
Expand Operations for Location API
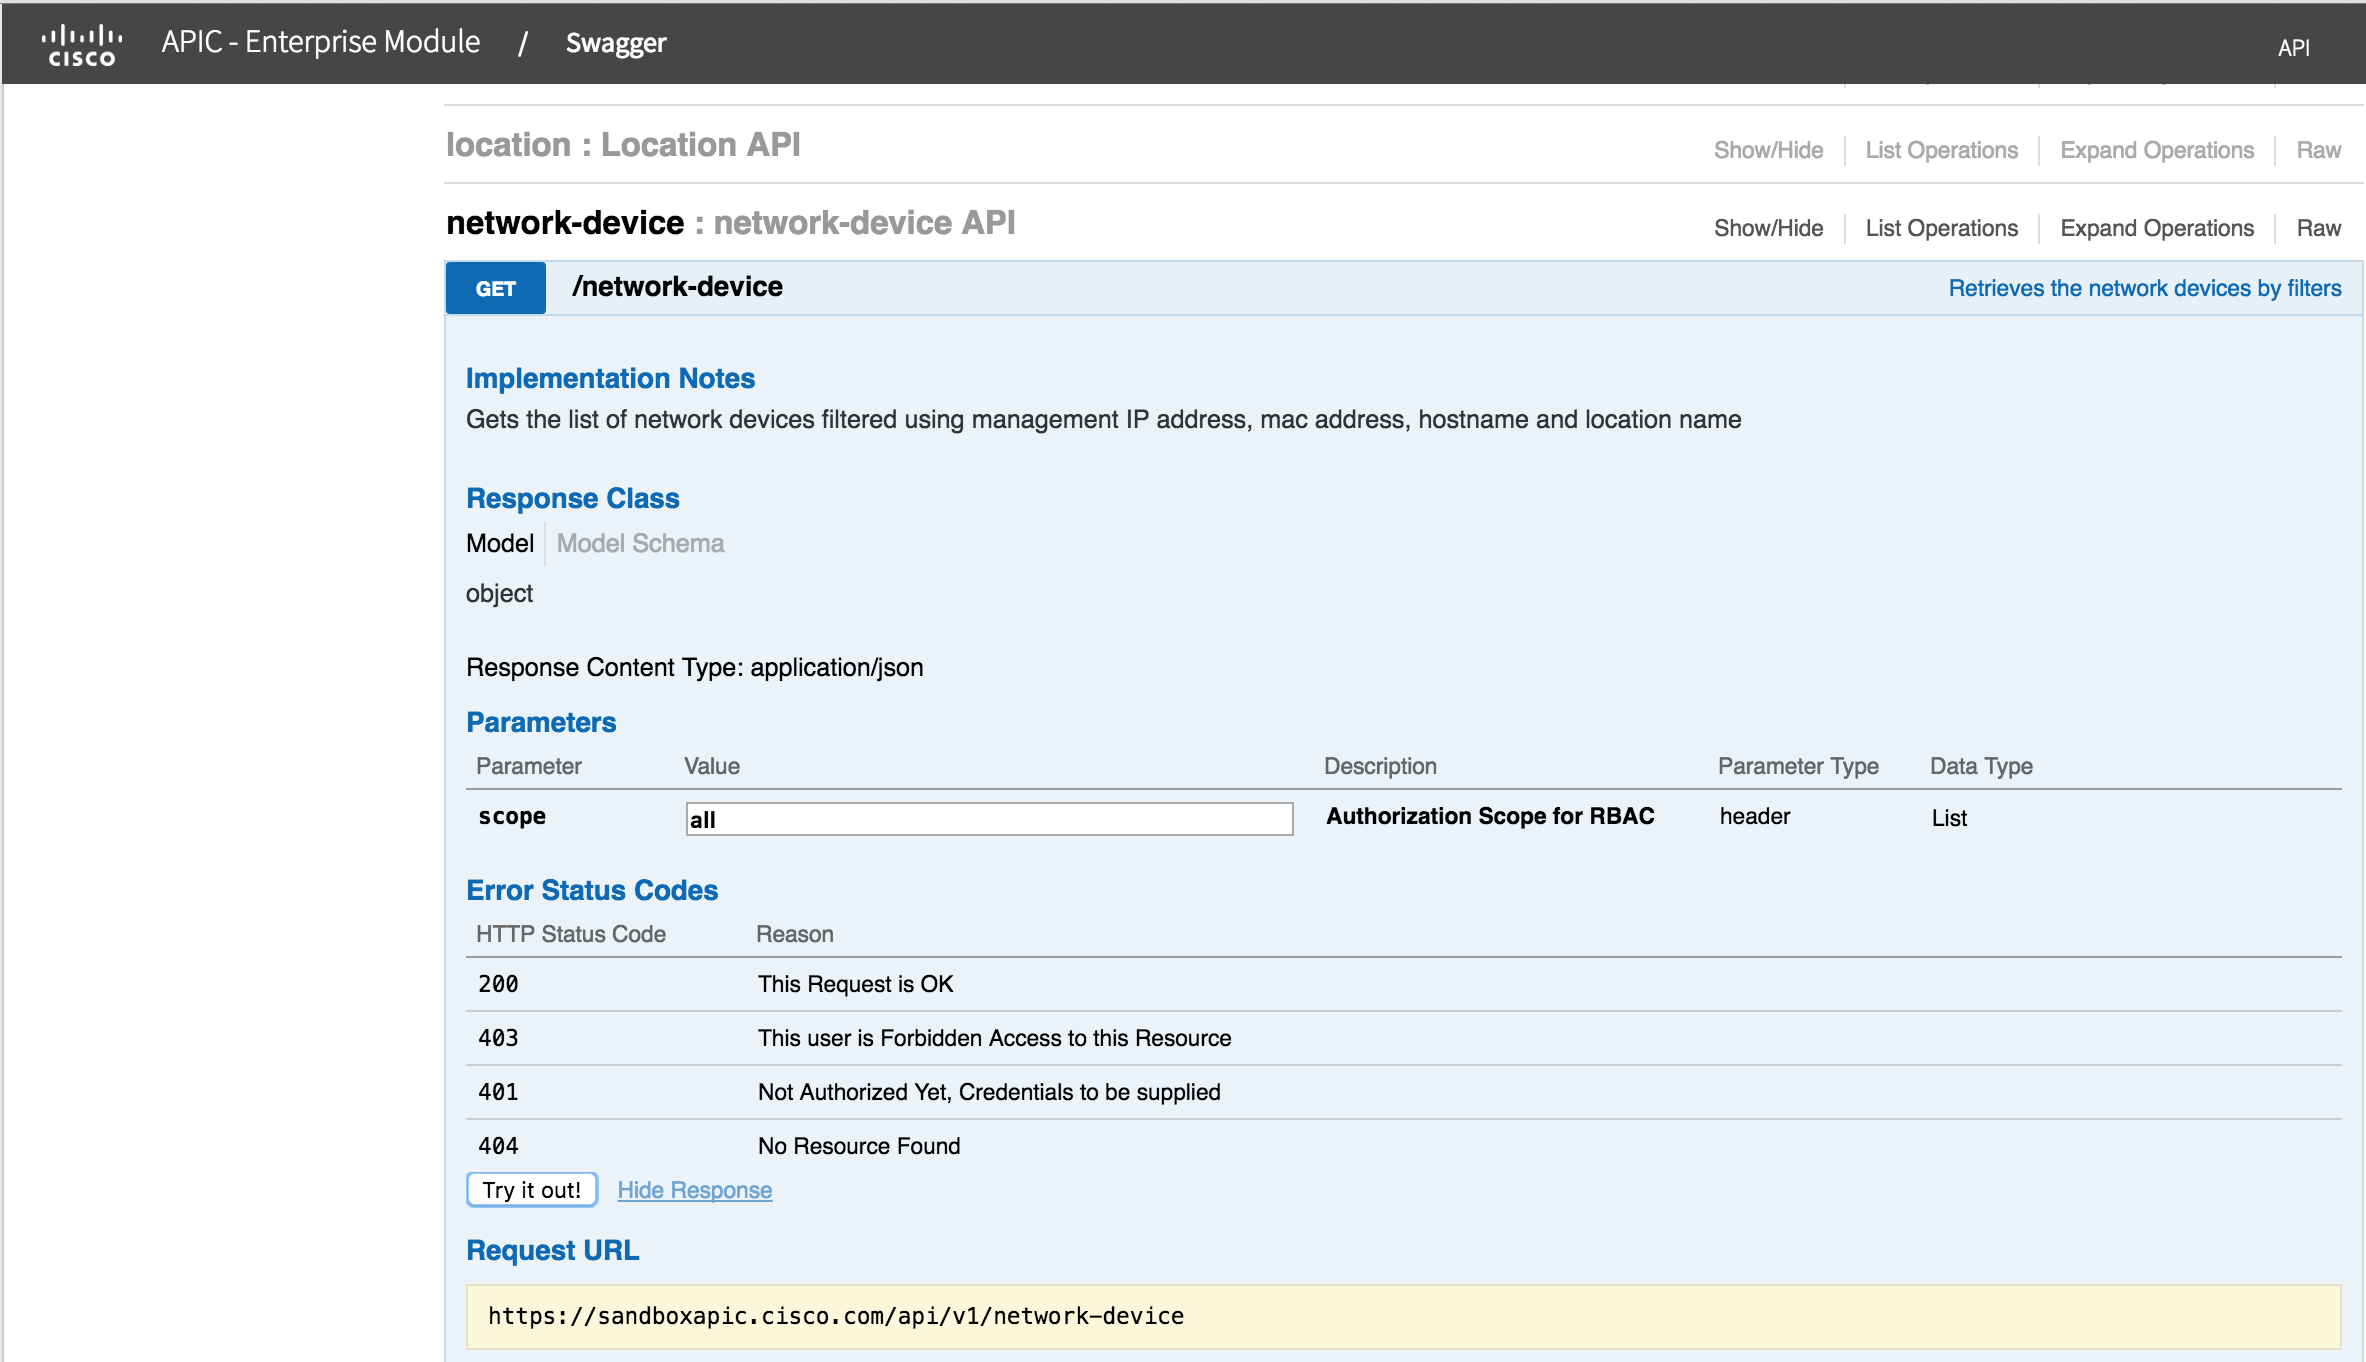(2157, 150)
